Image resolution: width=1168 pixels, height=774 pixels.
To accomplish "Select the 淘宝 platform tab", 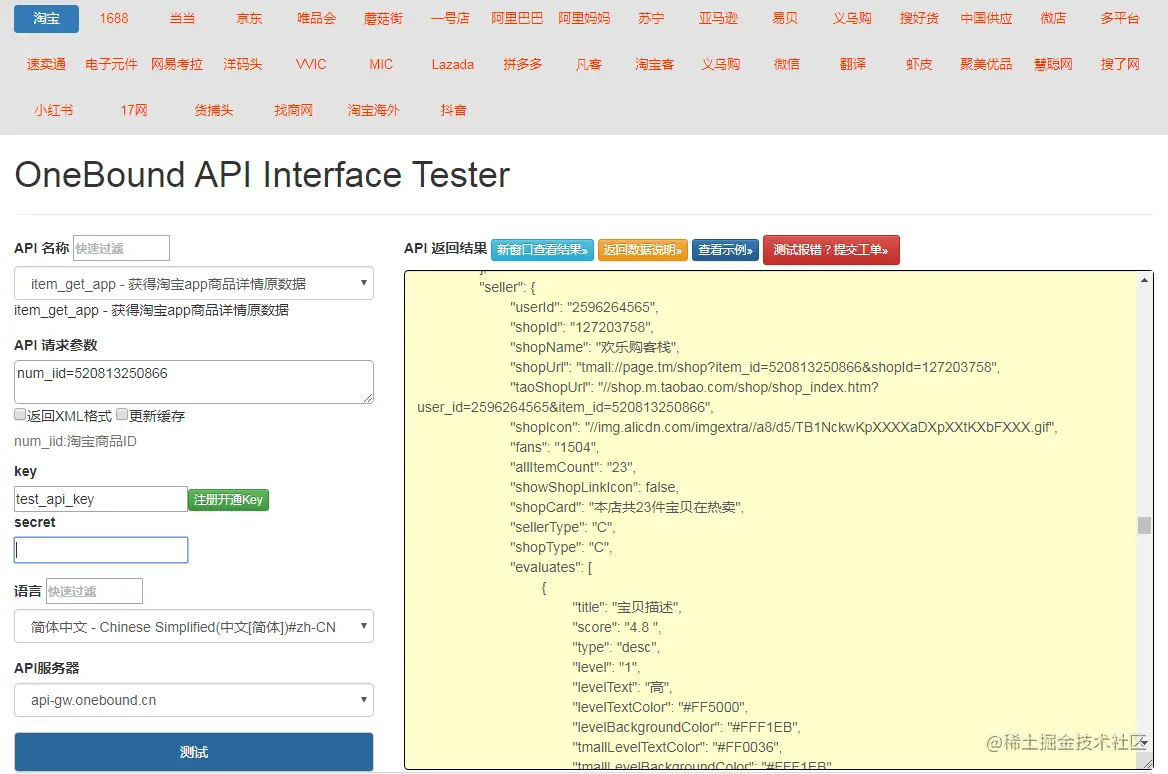I will [x=46, y=18].
